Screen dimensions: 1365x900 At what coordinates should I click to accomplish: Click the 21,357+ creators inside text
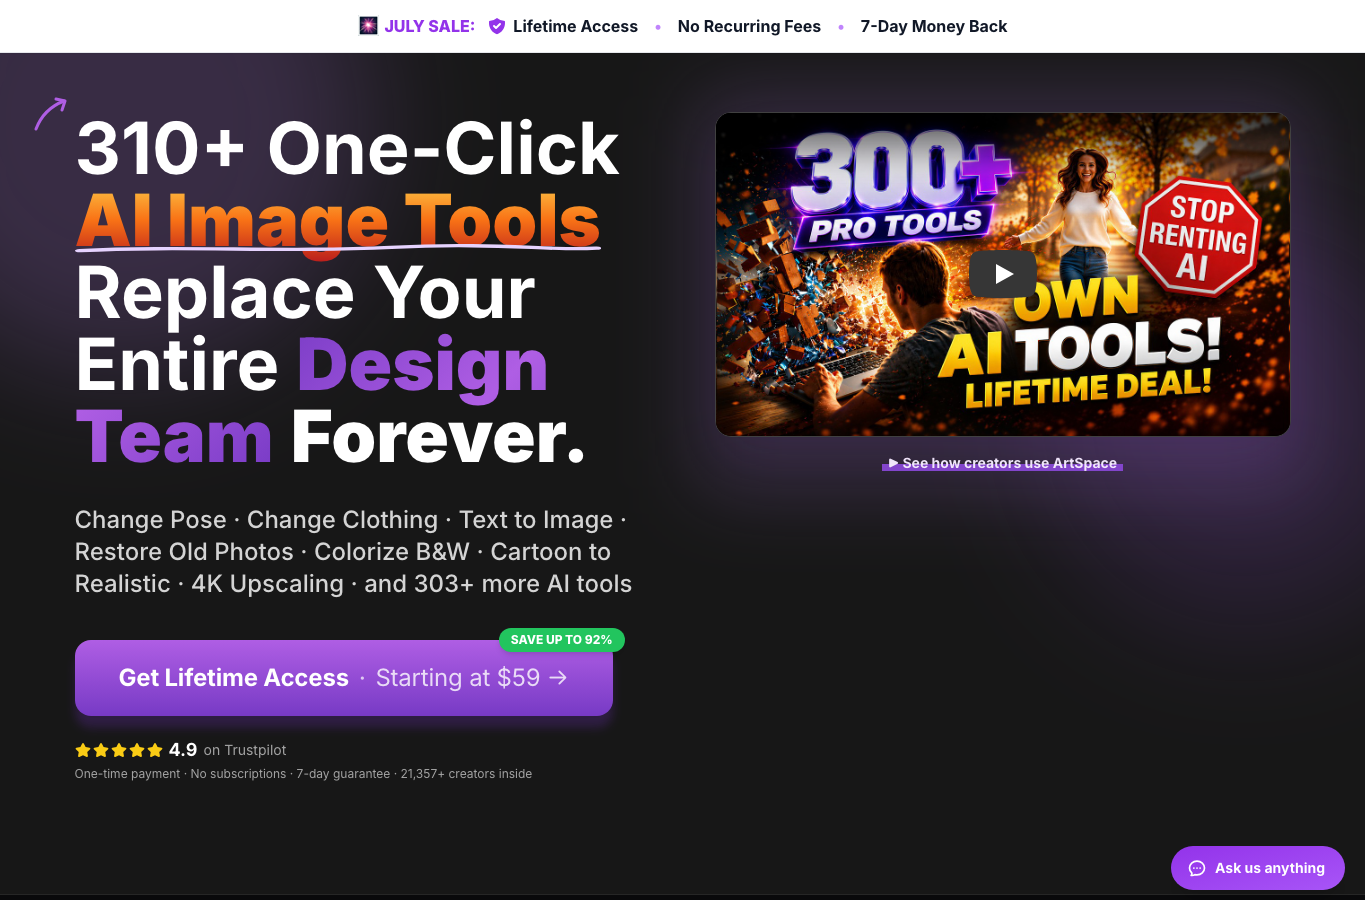pos(466,774)
